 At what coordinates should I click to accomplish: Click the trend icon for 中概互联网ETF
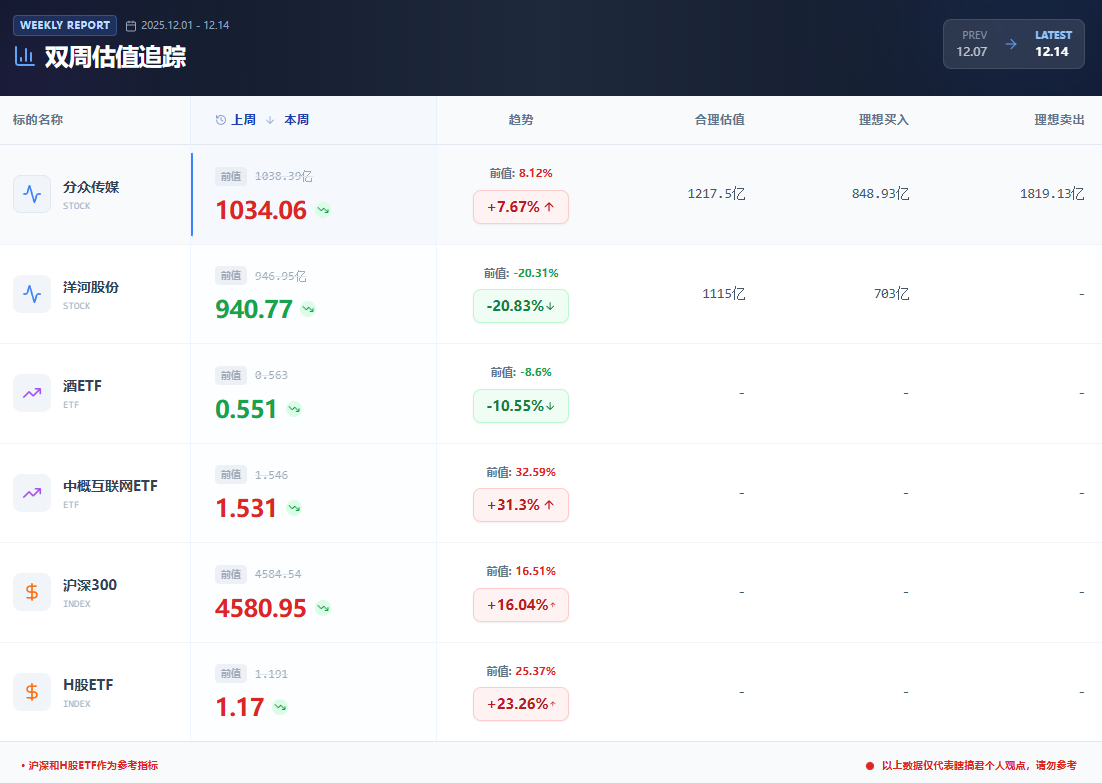(x=32, y=492)
